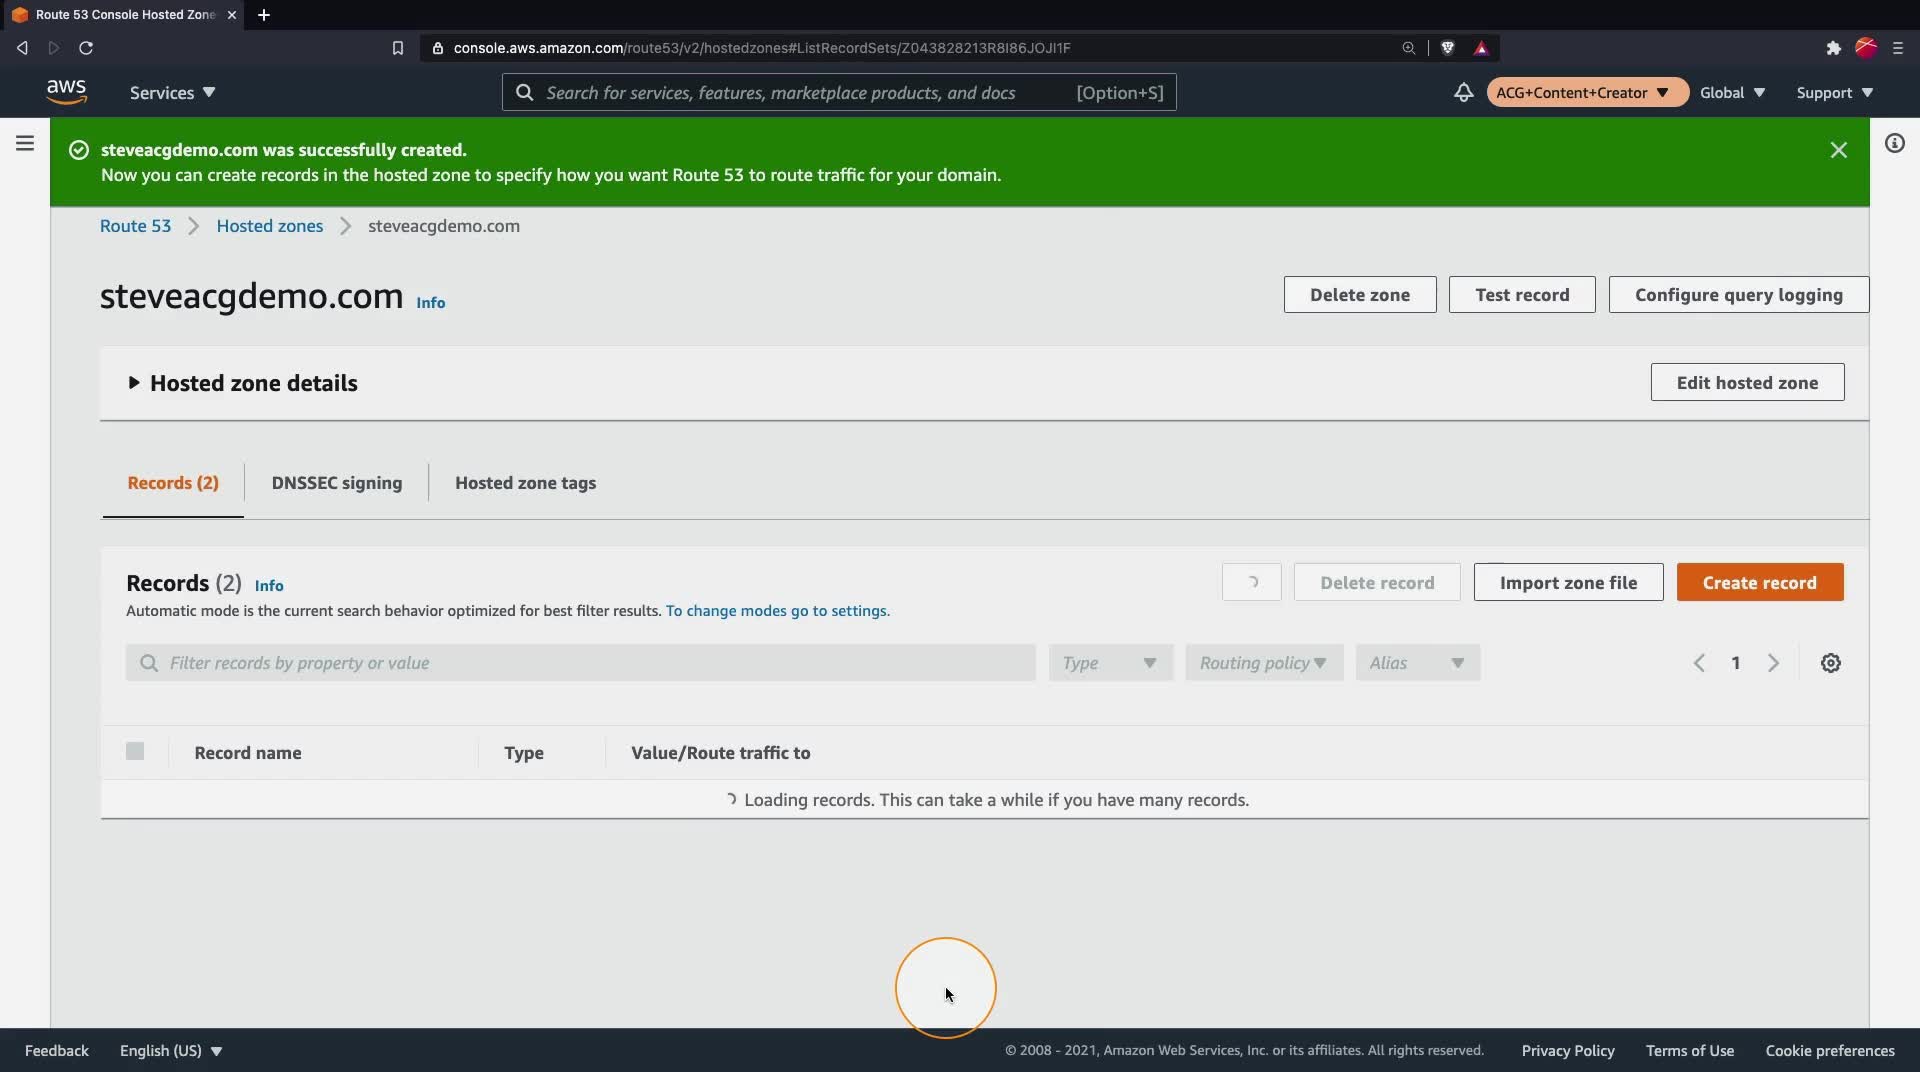This screenshot has height=1072, width=1920.
Task: Open records table settings gear
Action: click(x=1830, y=663)
